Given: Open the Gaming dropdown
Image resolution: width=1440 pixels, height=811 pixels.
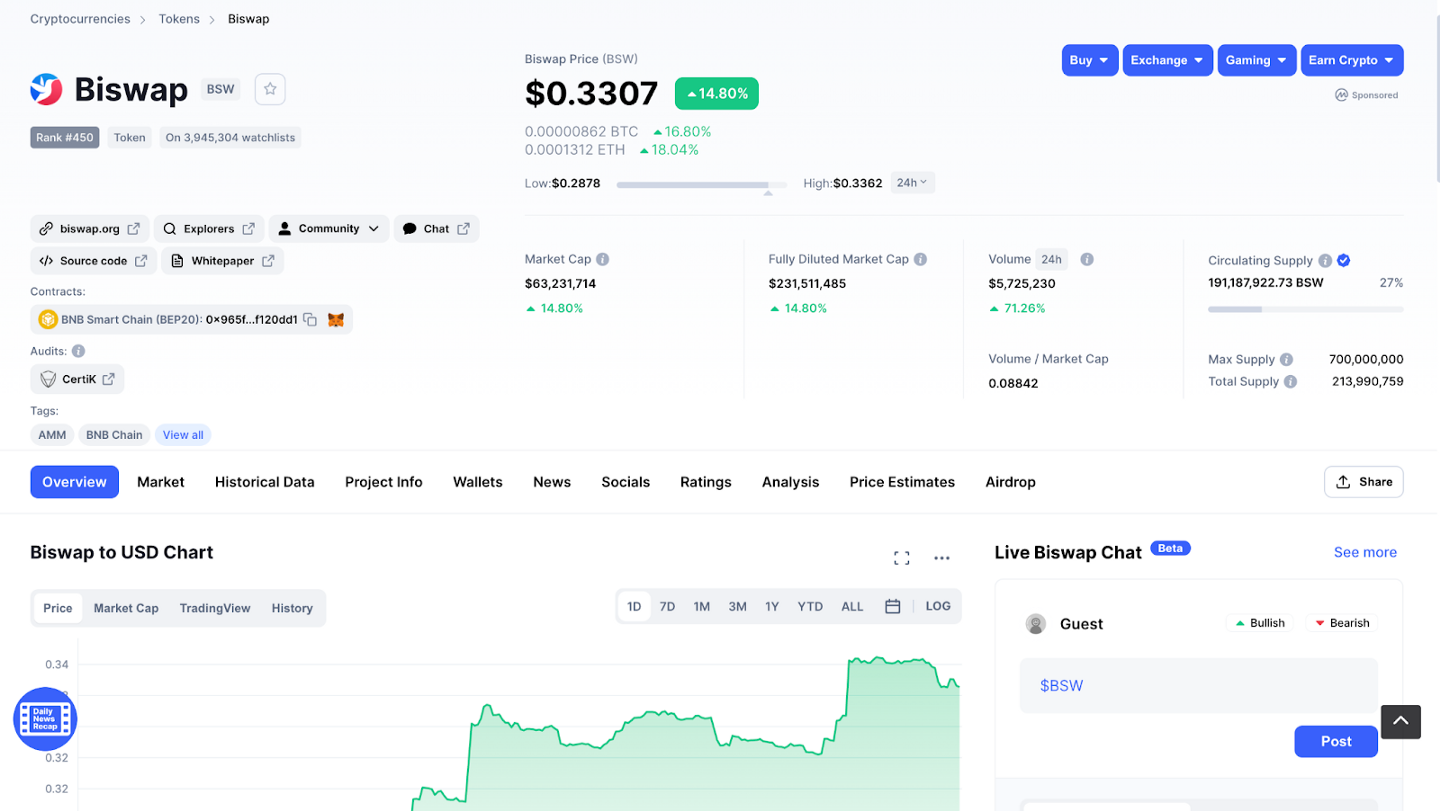Looking at the screenshot, I should point(1257,60).
